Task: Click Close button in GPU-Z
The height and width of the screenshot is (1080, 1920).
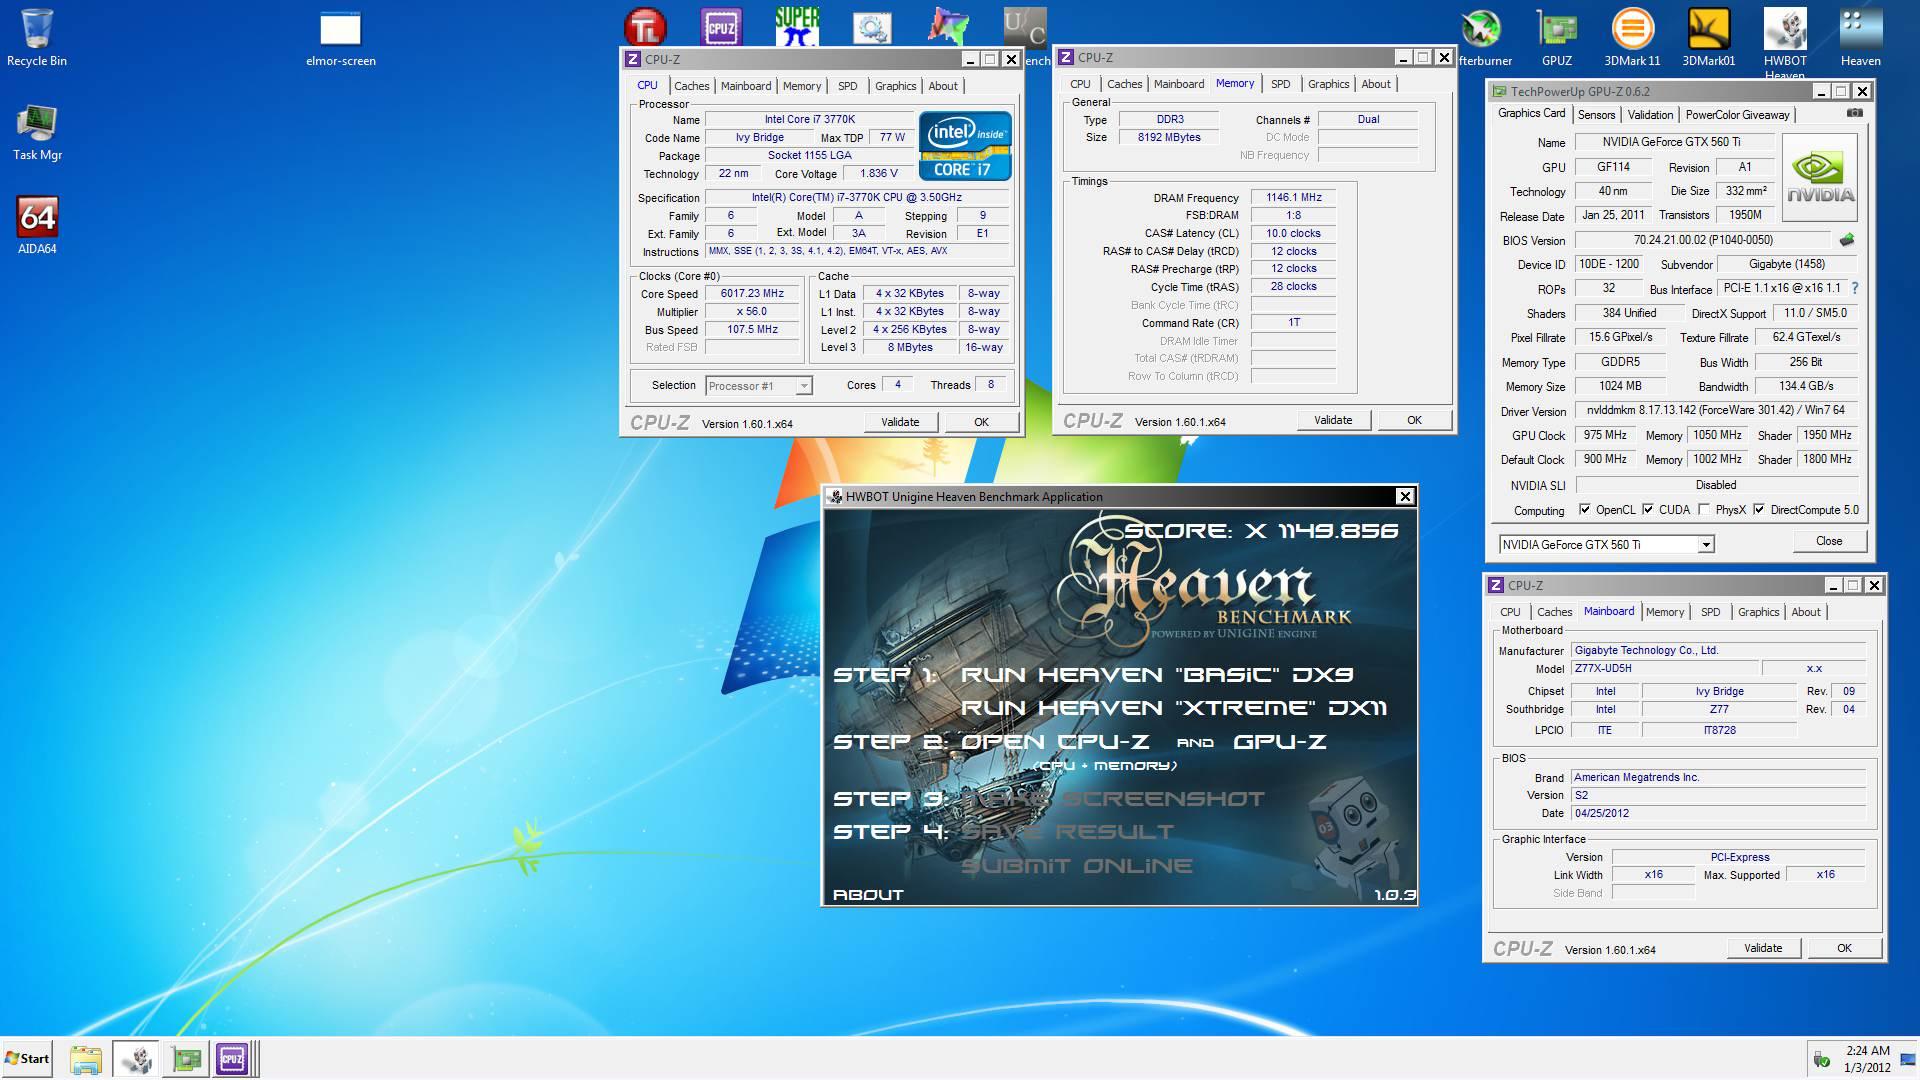Action: tap(1829, 541)
